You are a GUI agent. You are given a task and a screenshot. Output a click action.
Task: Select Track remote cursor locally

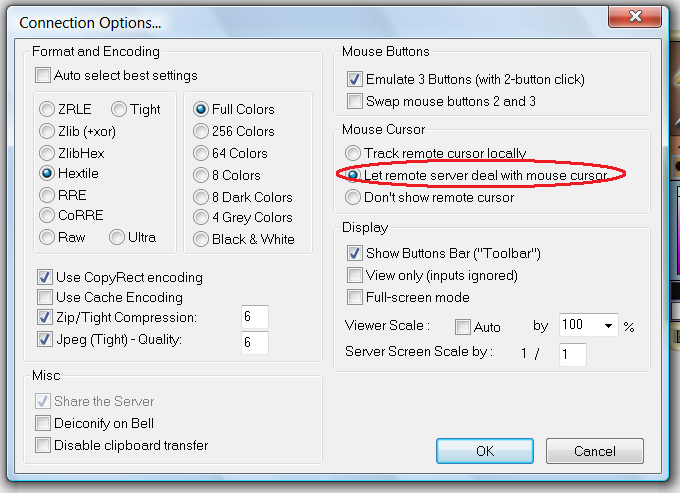coord(352,153)
